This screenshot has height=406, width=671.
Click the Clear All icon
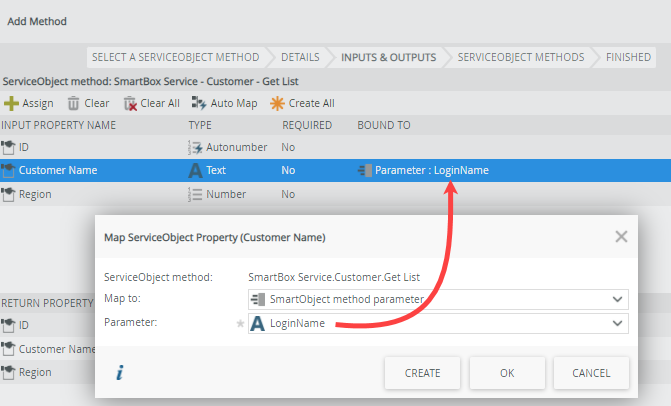point(130,103)
